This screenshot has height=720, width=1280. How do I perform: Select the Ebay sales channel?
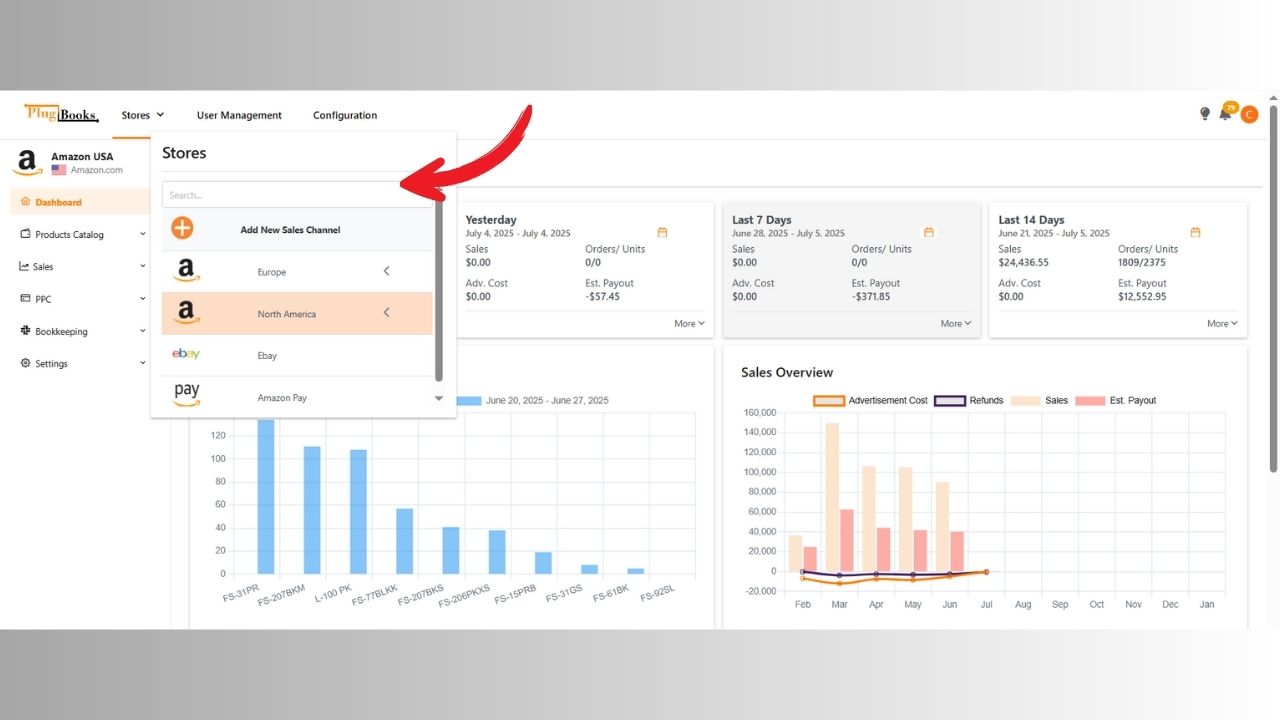(267, 355)
